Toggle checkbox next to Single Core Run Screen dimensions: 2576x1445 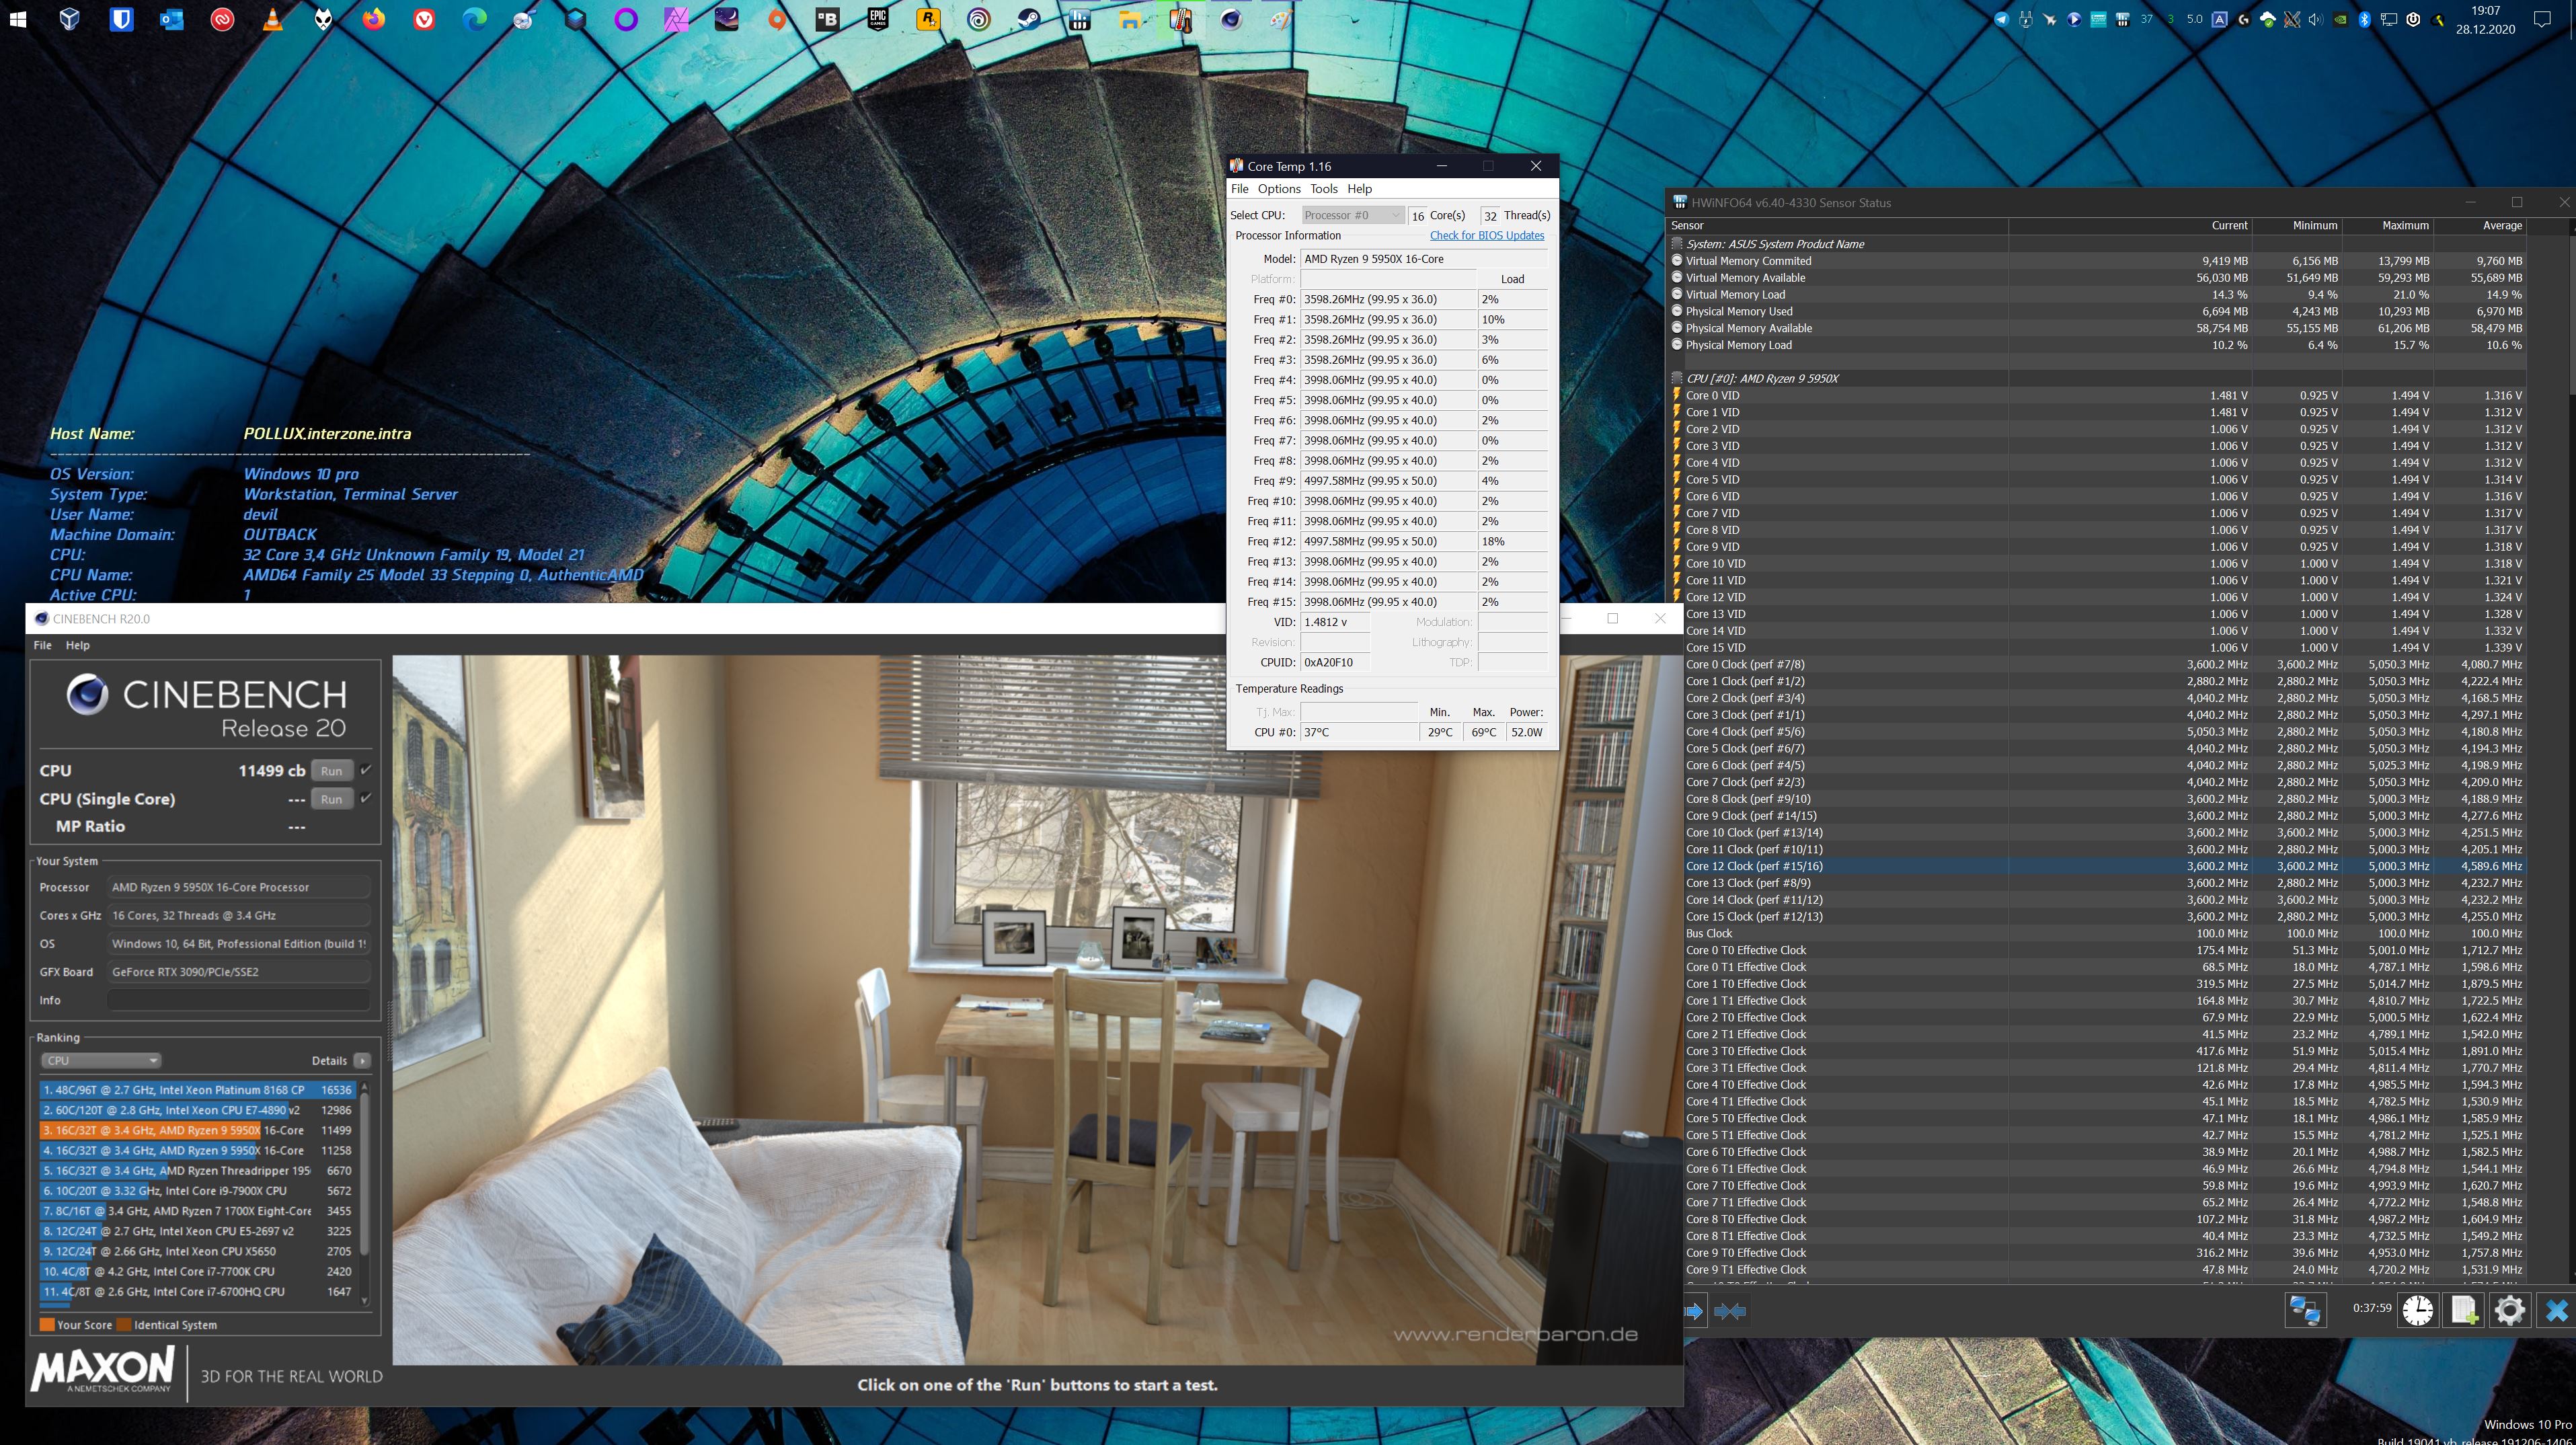coord(366,798)
